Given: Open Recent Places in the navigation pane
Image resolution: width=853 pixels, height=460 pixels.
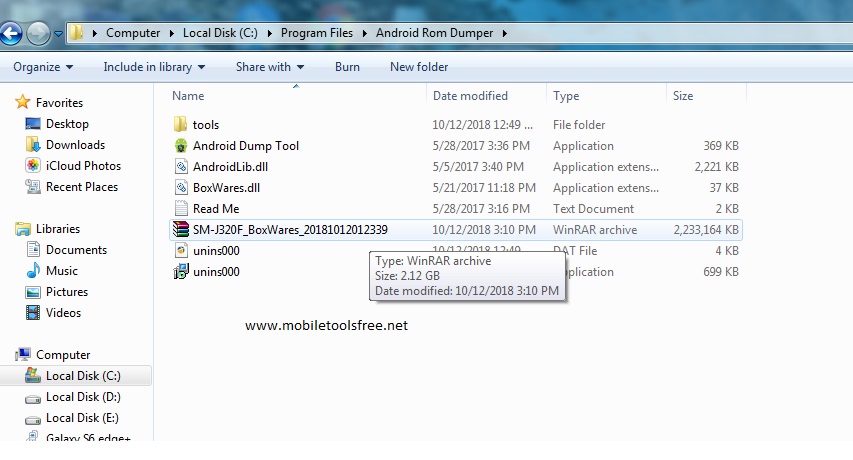Looking at the screenshot, I should coord(82,187).
